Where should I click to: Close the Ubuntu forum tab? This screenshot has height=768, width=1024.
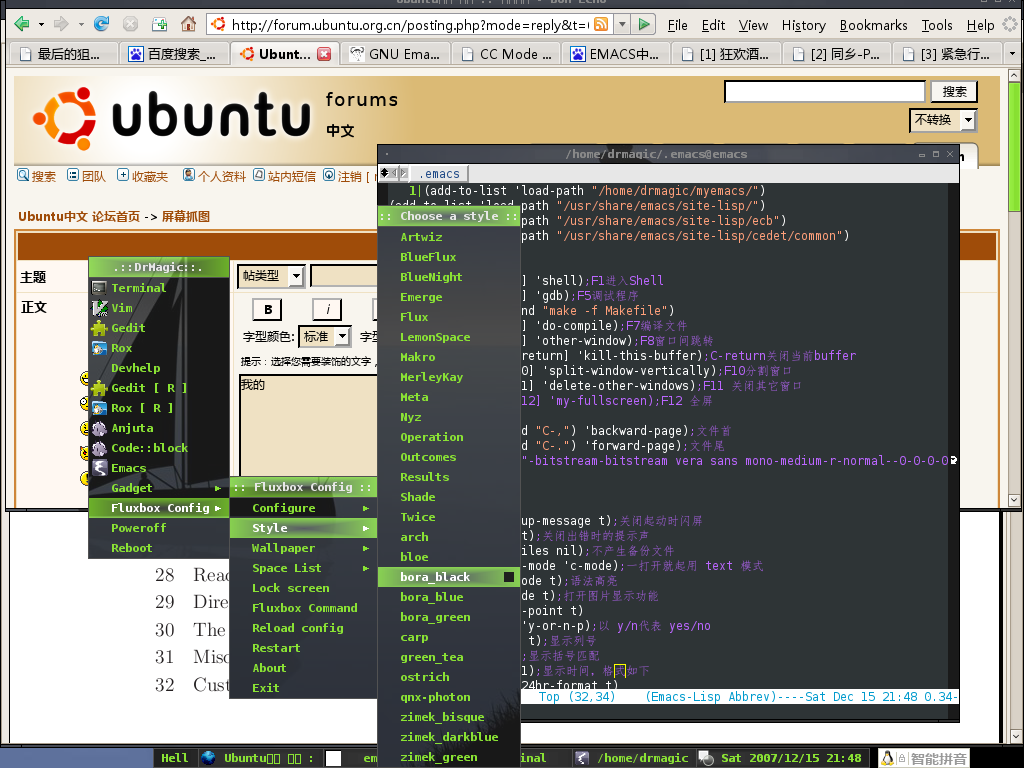324,54
